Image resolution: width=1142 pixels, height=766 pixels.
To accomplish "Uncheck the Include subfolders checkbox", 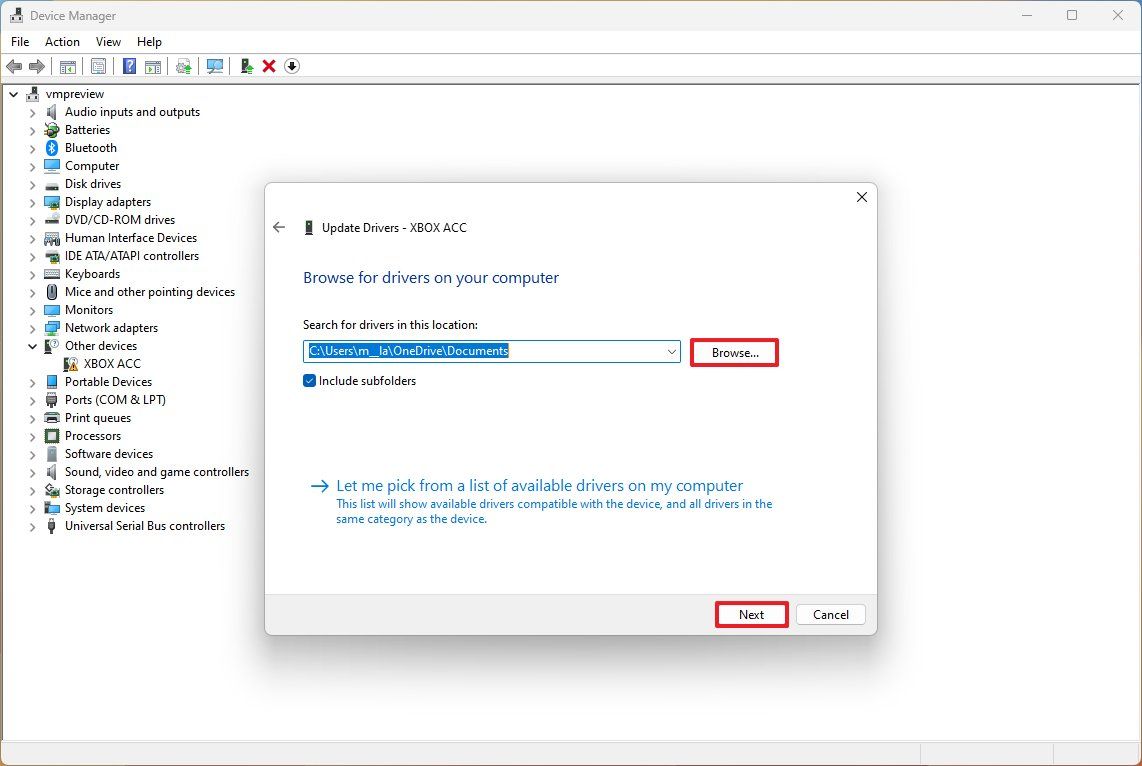I will pyautogui.click(x=309, y=380).
